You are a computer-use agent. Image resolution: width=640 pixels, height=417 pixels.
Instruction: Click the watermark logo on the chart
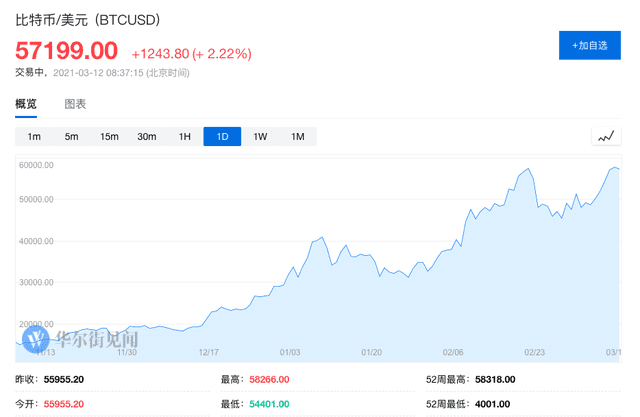pos(42,340)
